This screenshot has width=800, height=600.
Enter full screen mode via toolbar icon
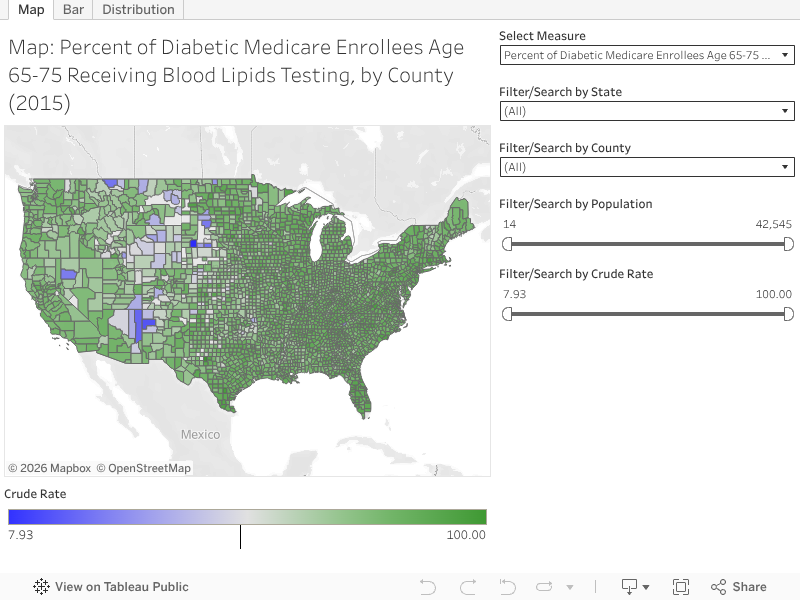[681, 587]
